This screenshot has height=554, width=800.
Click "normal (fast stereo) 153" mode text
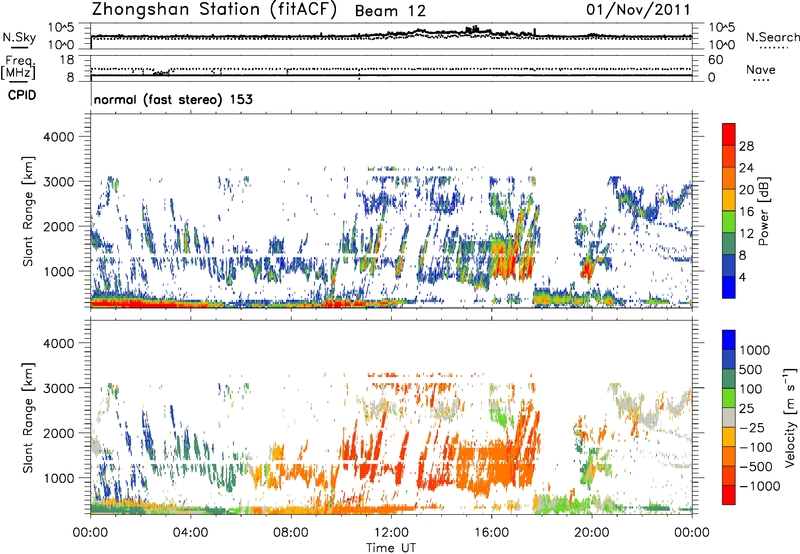[173, 100]
